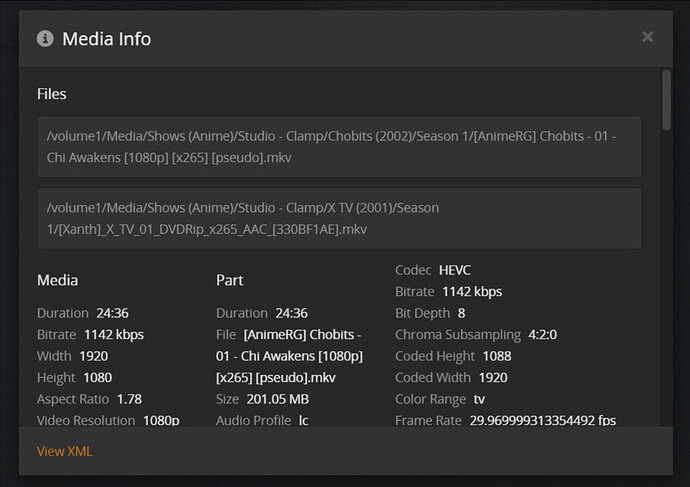The height and width of the screenshot is (487, 690).
Task: Click the Media bitrate value 1142 kbps
Action: [x=114, y=335]
